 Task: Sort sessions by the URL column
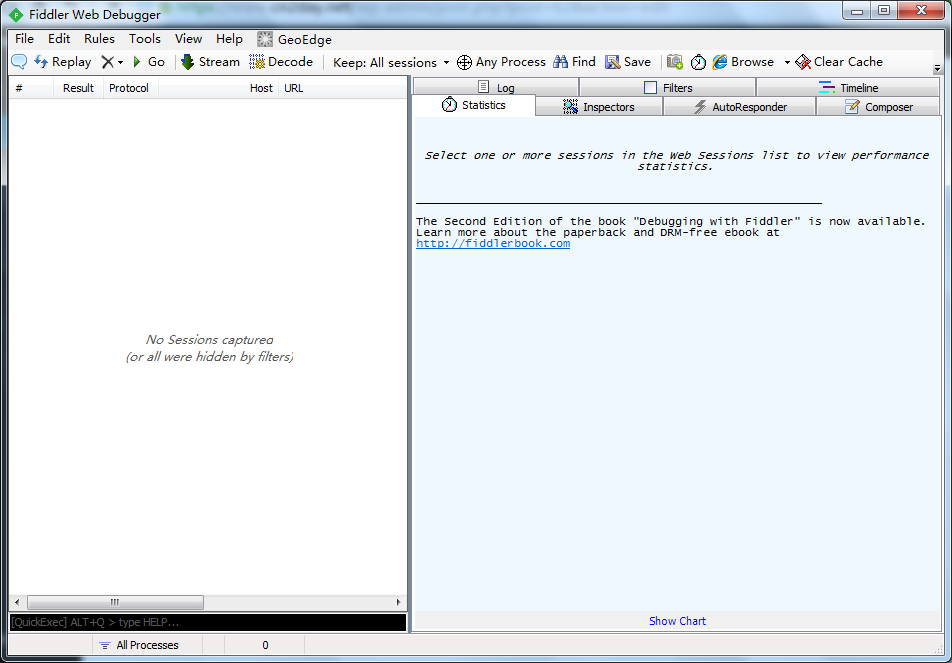(342, 88)
